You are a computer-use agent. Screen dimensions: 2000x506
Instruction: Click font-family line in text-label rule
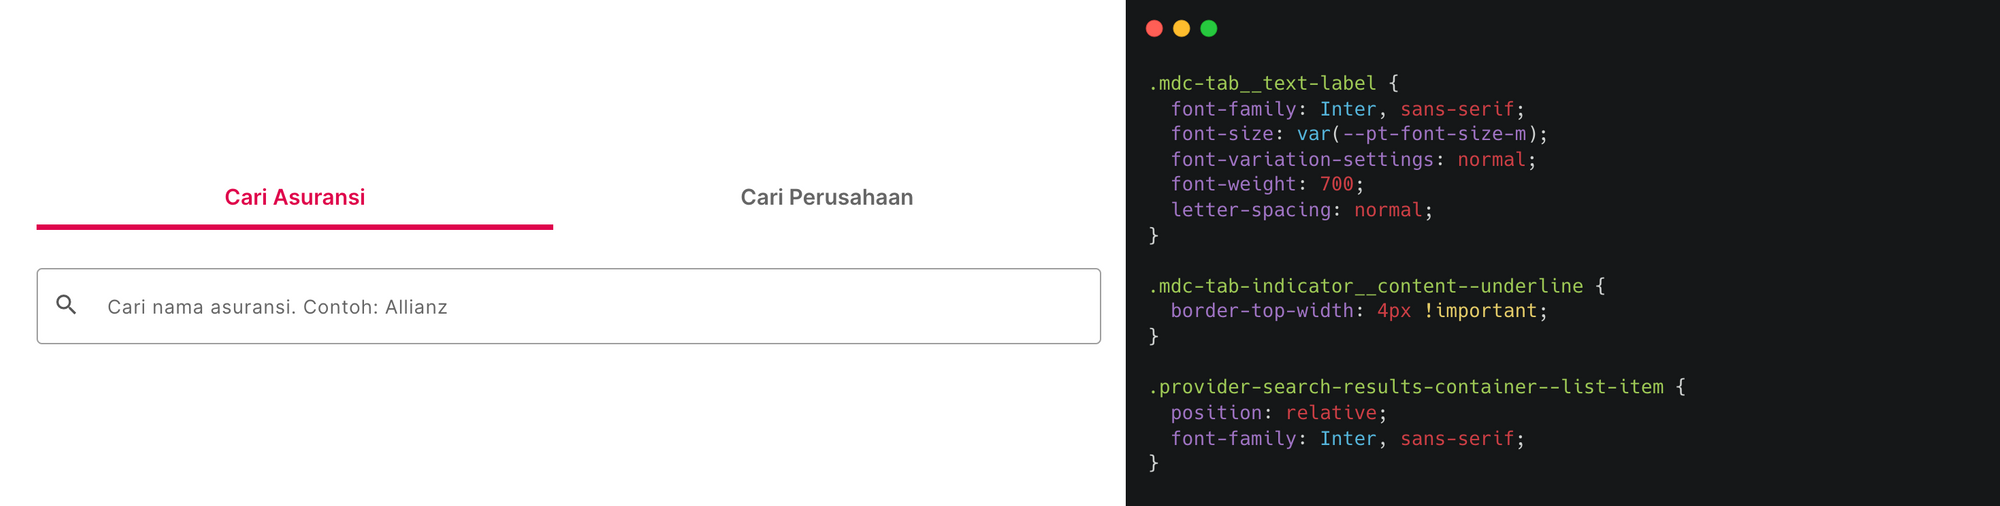point(1348,109)
